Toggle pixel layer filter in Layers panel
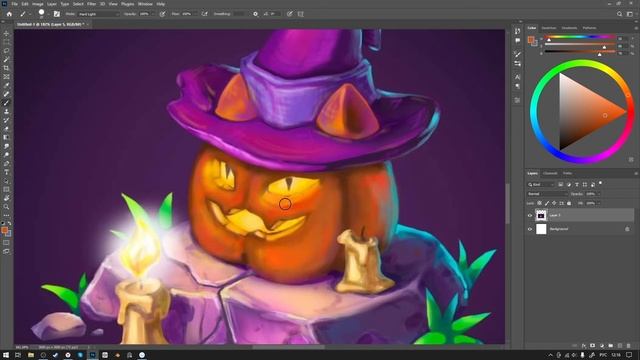The image size is (640, 360). coord(561,184)
